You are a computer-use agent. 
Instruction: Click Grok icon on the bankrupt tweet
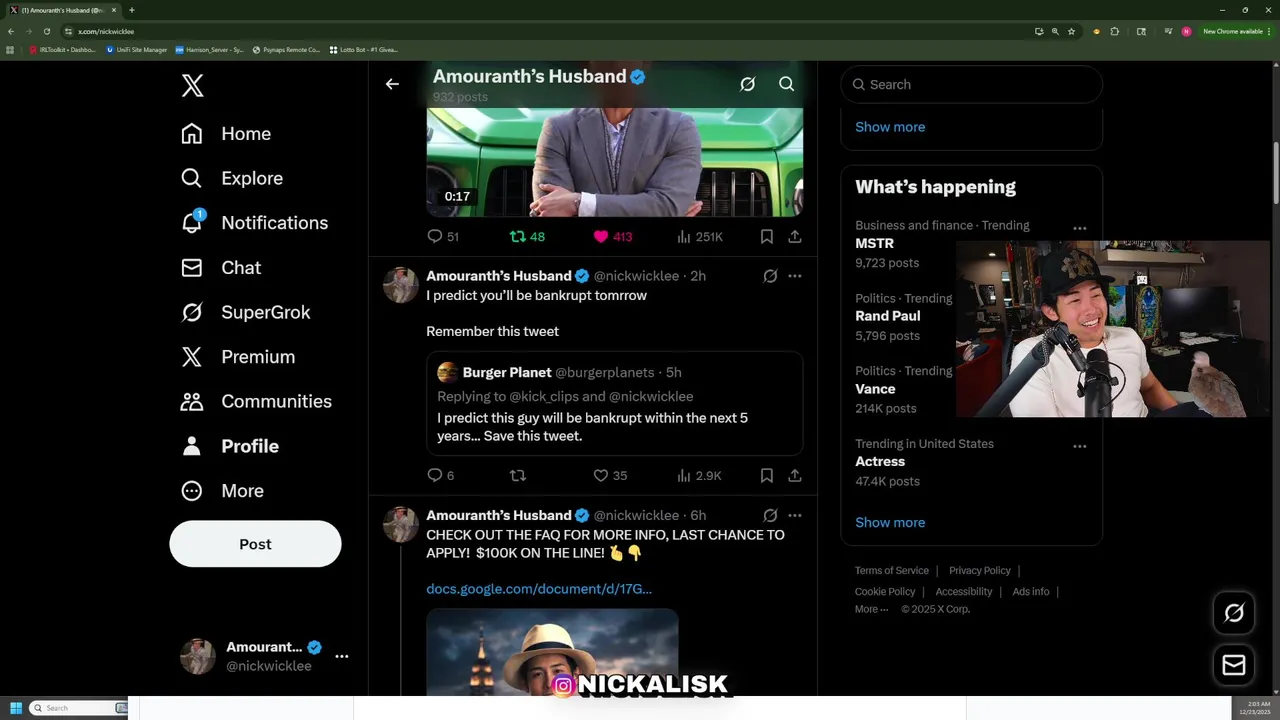click(x=770, y=276)
